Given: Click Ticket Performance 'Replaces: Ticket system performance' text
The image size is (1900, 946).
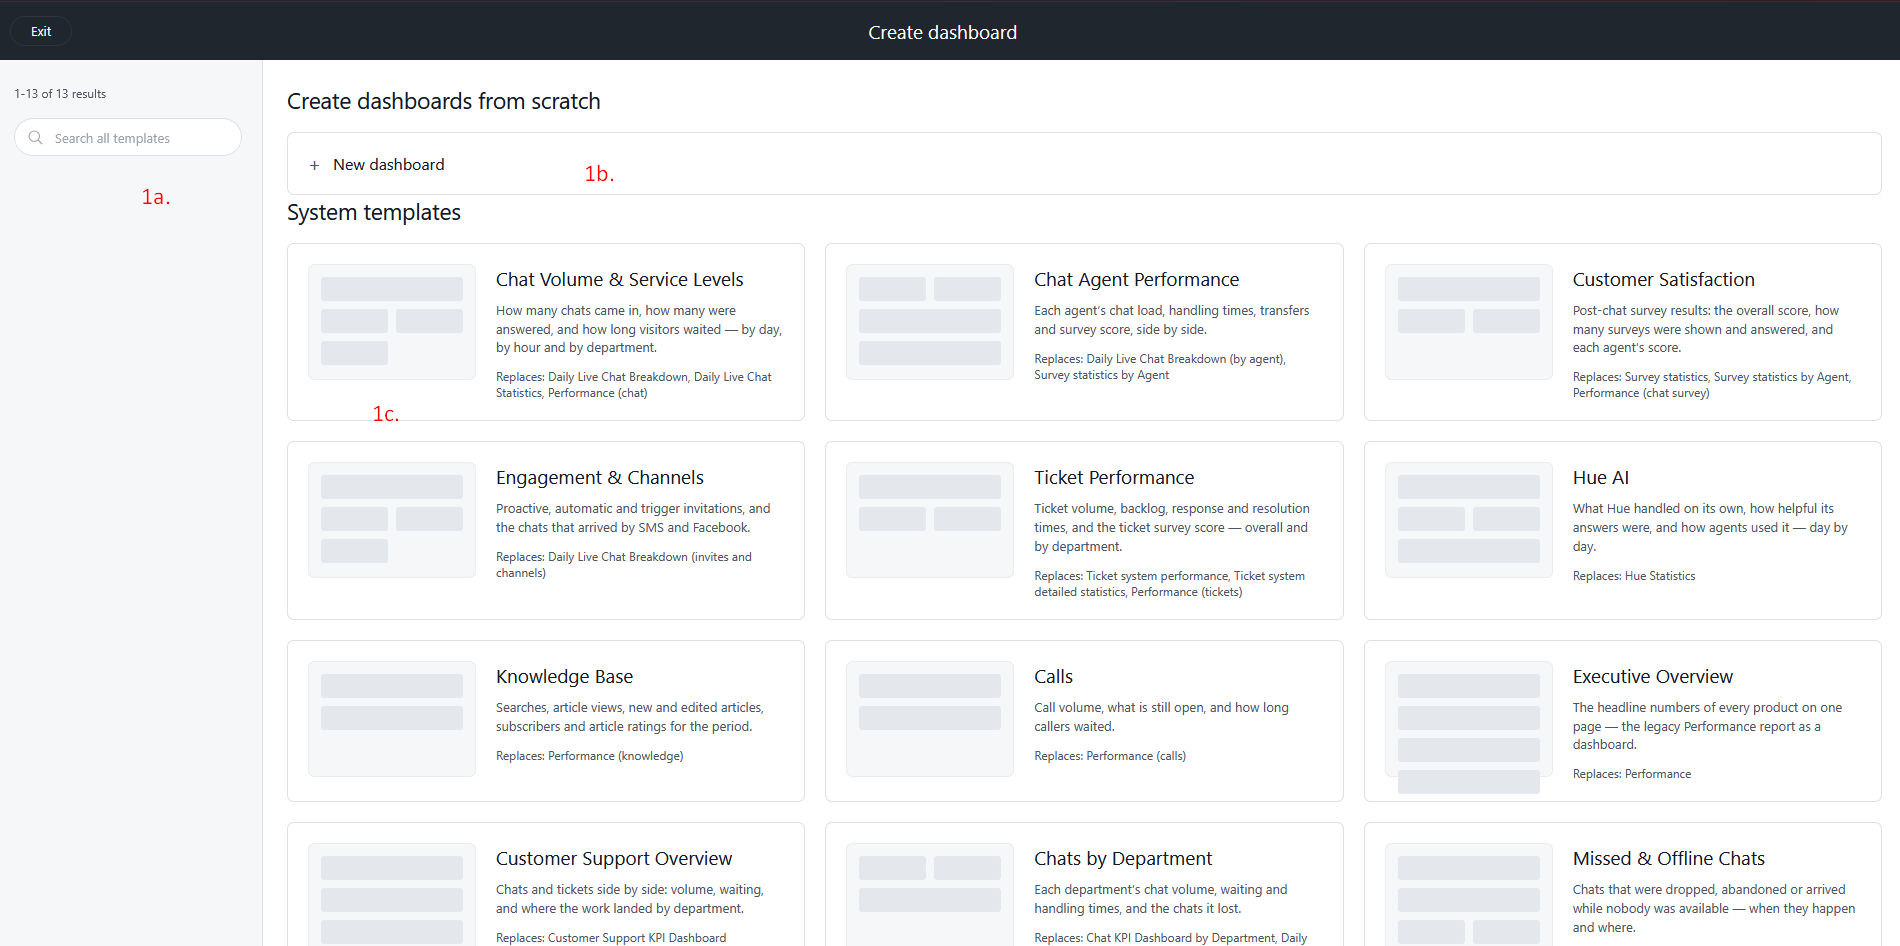Looking at the screenshot, I should coord(1169,584).
